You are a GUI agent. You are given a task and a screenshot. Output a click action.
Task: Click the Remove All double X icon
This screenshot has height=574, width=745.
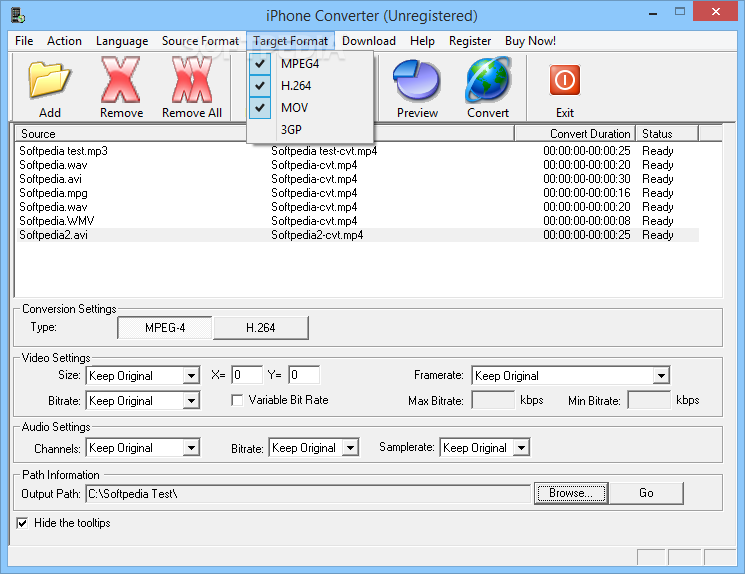pyautogui.click(x=192, y=80)
